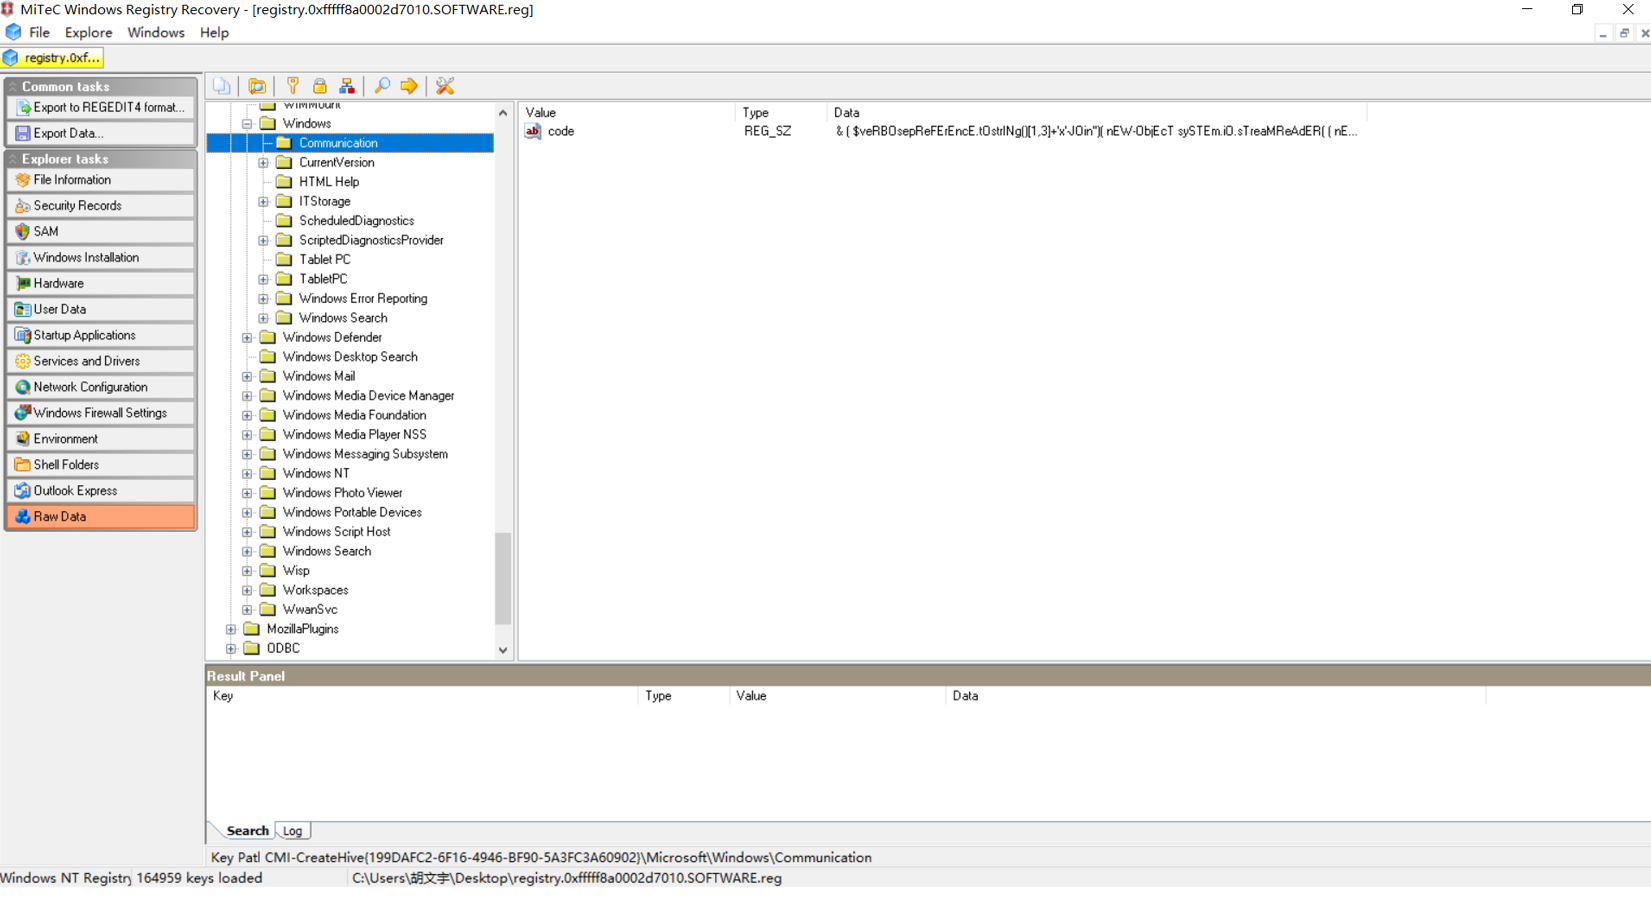Open File Information explorer task
Screen dimensions: 1651x898
[100, 180]
